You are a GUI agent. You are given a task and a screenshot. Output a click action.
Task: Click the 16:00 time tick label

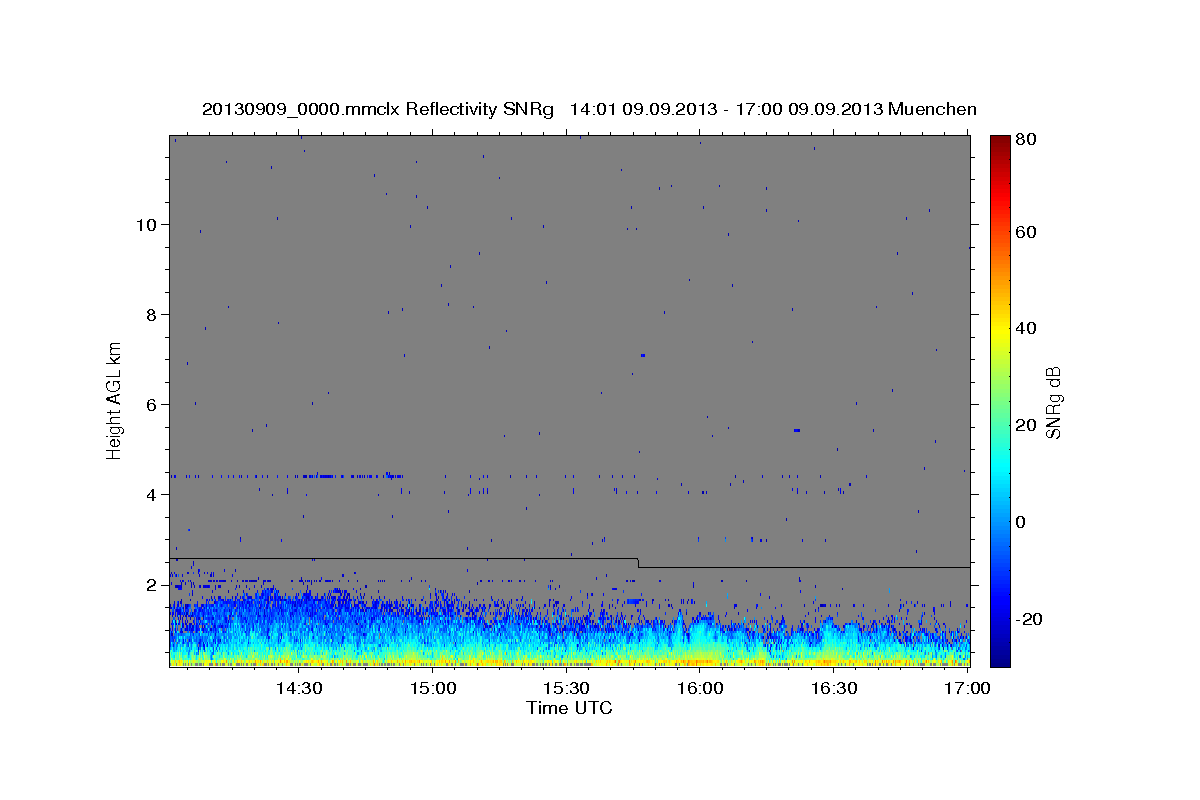click(700, 688)
